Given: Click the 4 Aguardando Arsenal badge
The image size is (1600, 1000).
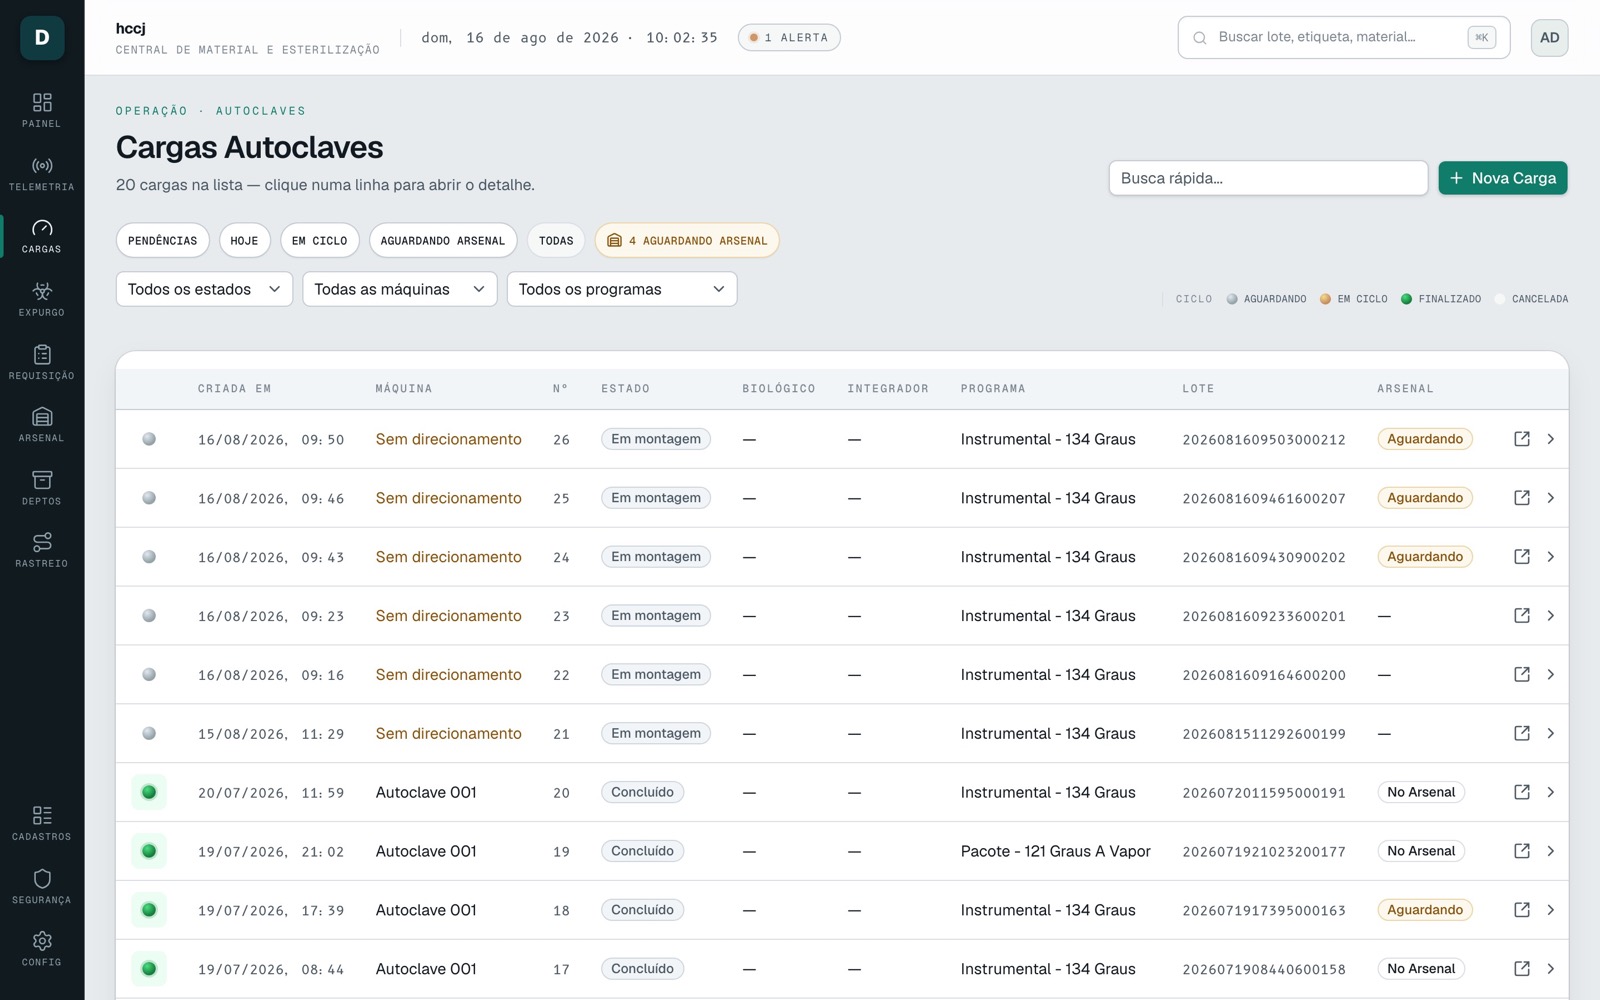Looking at the screenshot, I should 687,241.
